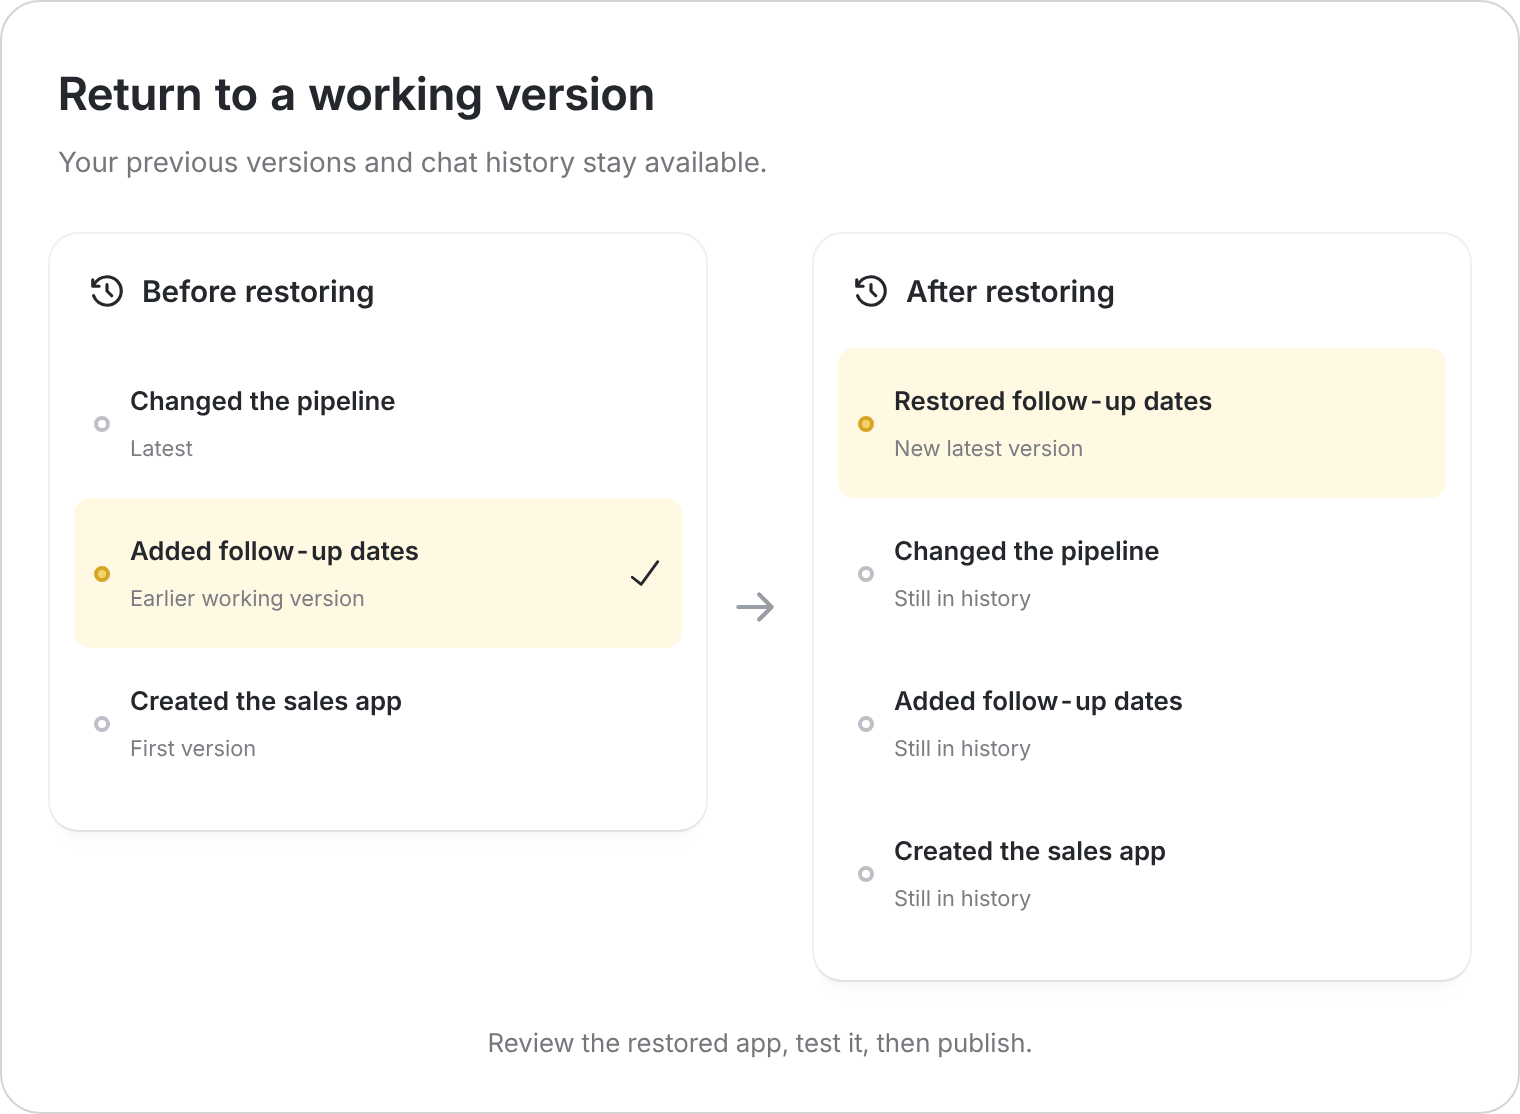
Task: Click the "Latest" label
Action: [x=162, y=449]
